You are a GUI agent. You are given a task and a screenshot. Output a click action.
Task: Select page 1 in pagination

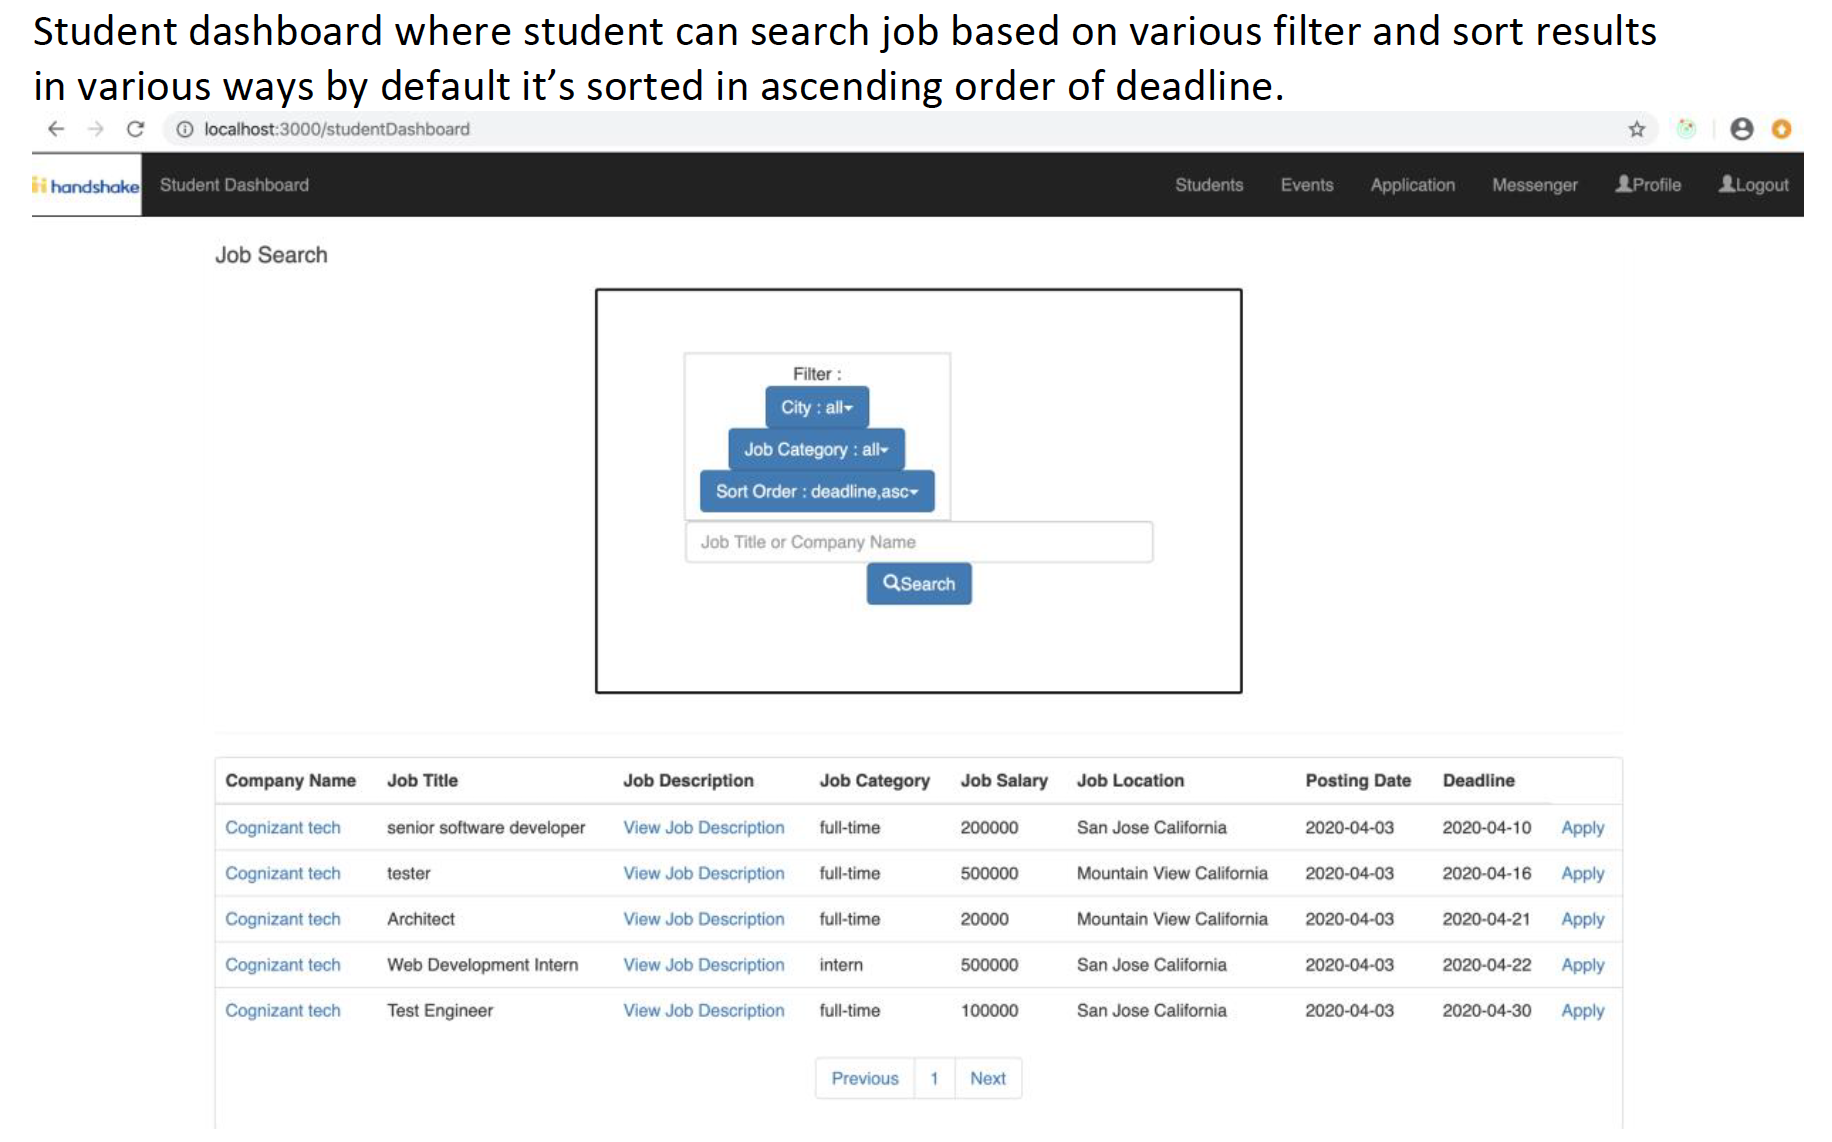coord(934,1078)
